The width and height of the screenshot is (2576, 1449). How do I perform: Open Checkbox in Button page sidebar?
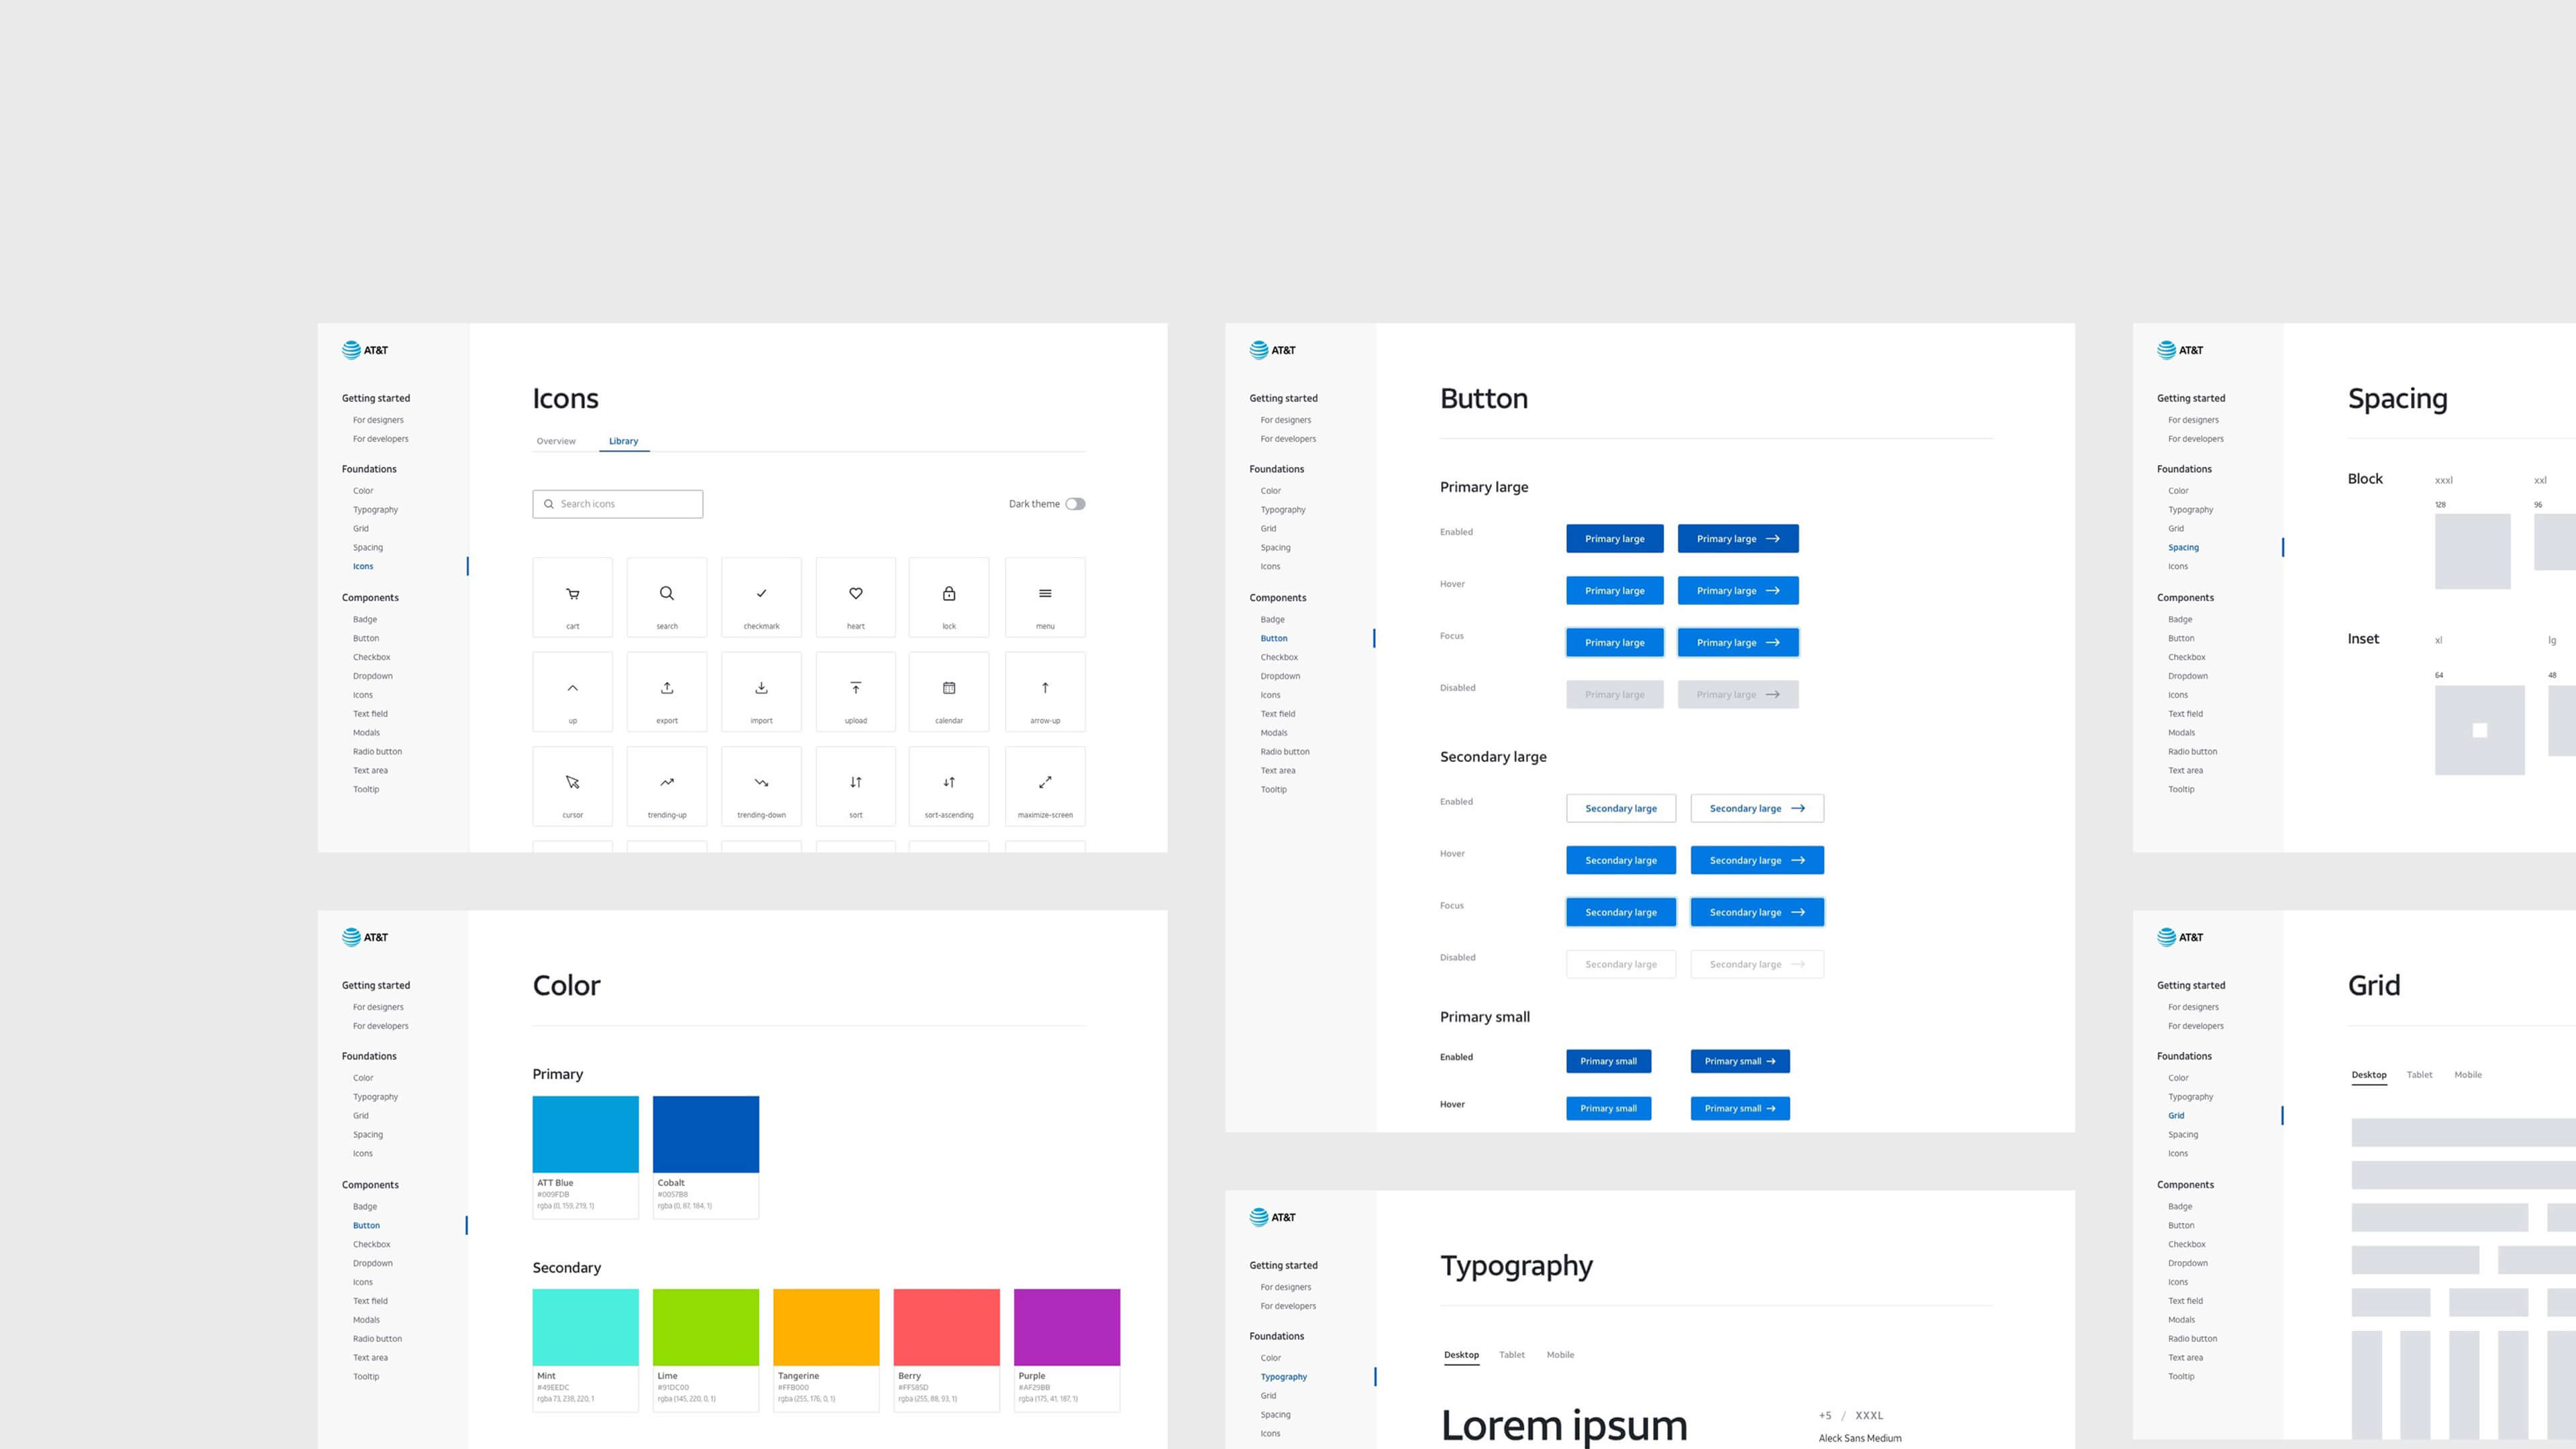1279,657
